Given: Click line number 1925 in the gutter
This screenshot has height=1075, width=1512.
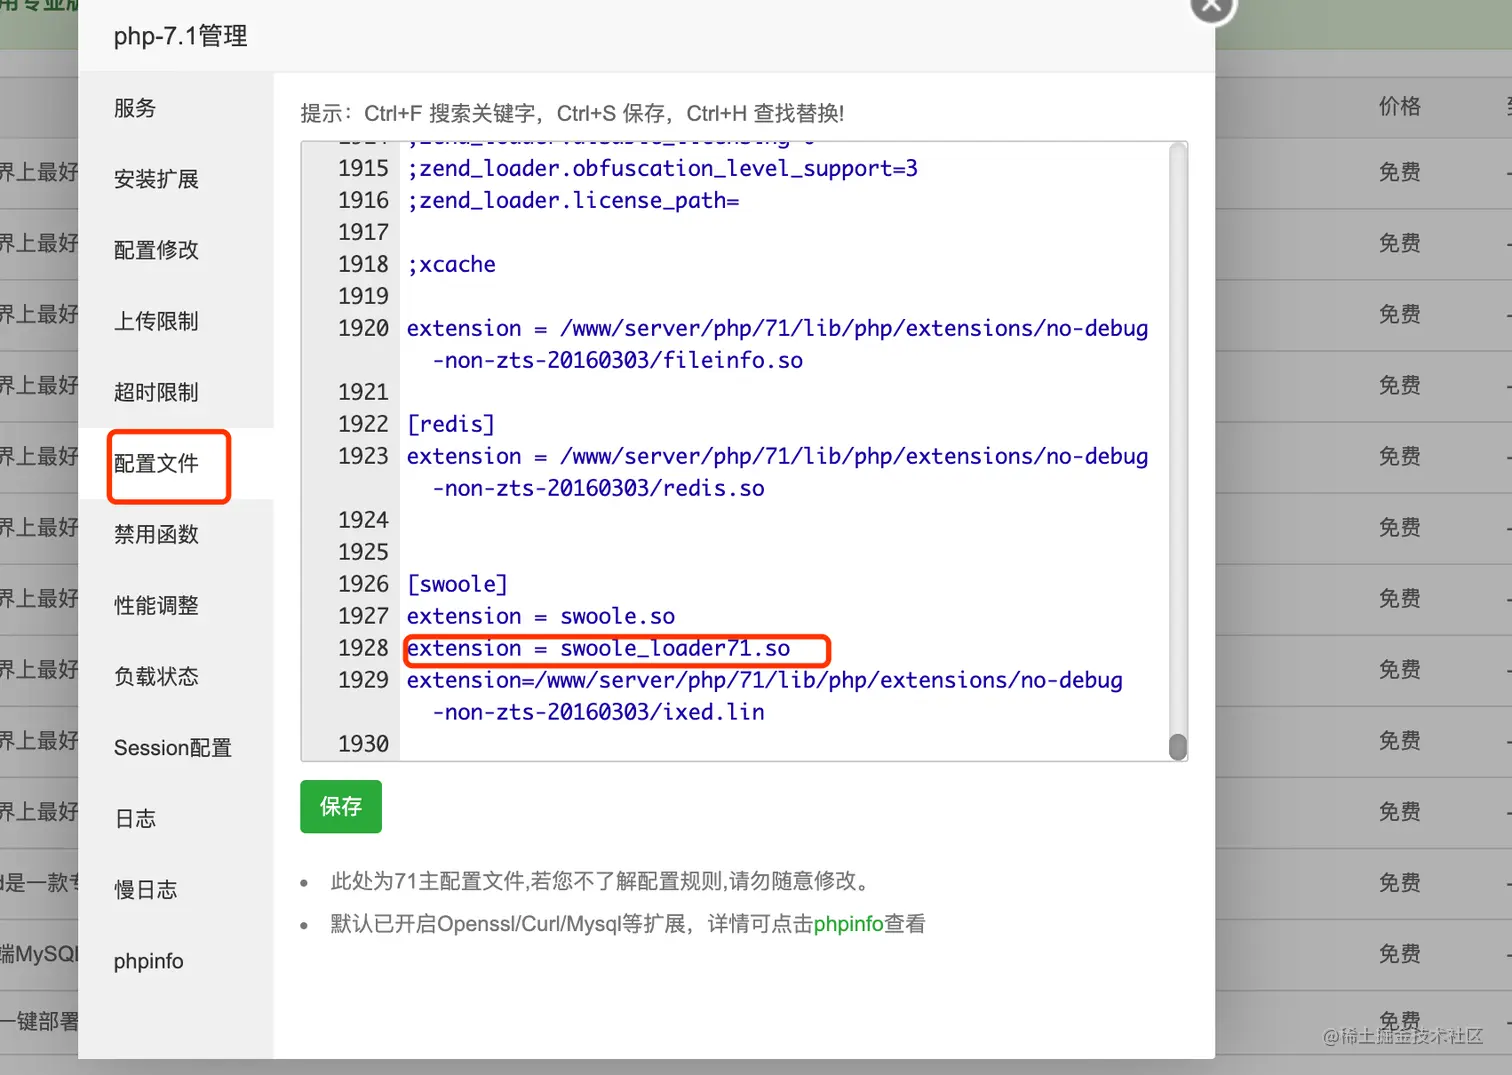Looking at the screenshot, I should coord(363,552).
